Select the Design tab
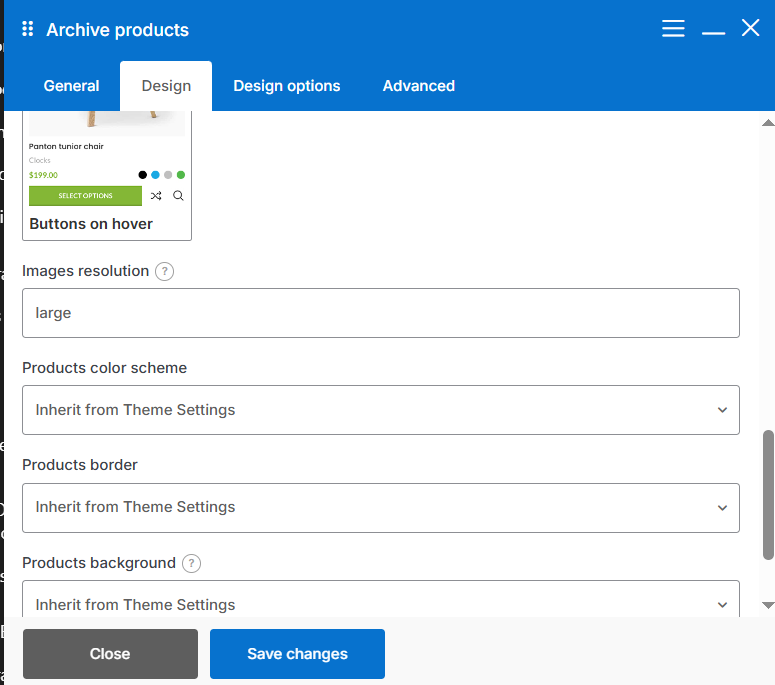The height and width of the screenshot is (685, 775). [x=166, y=86]
